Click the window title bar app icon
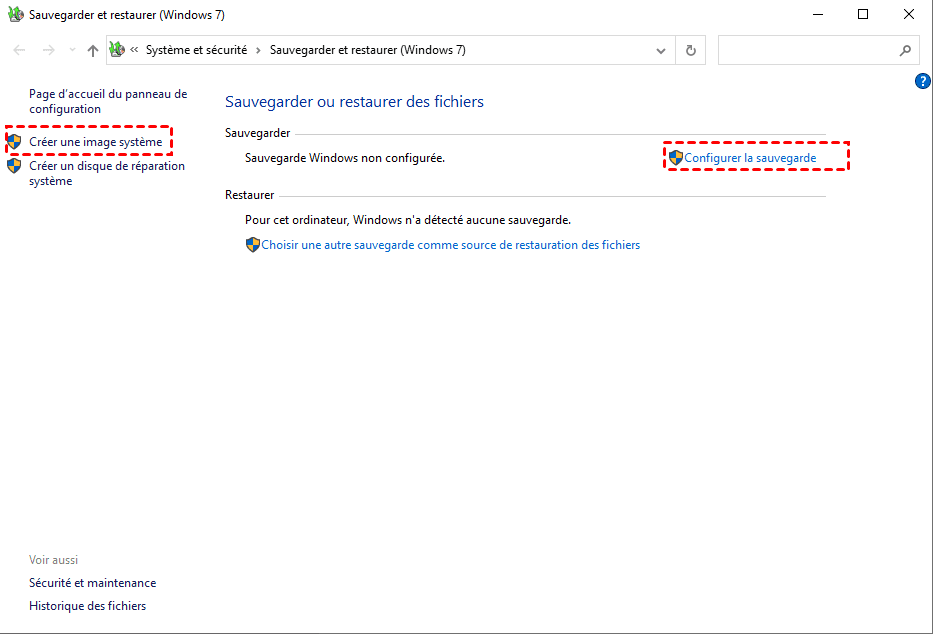Screen dimensions: 933x634 [15, 14]
